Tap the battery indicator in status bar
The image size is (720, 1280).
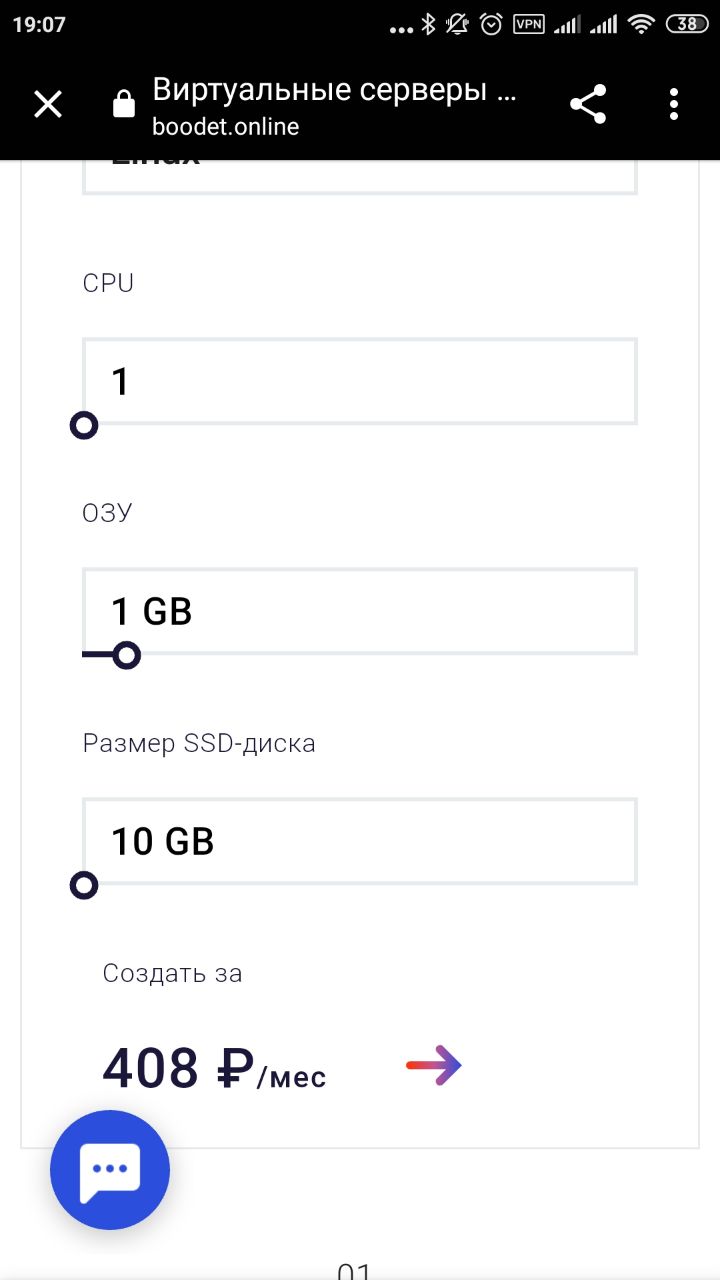(x=688, y=25)
